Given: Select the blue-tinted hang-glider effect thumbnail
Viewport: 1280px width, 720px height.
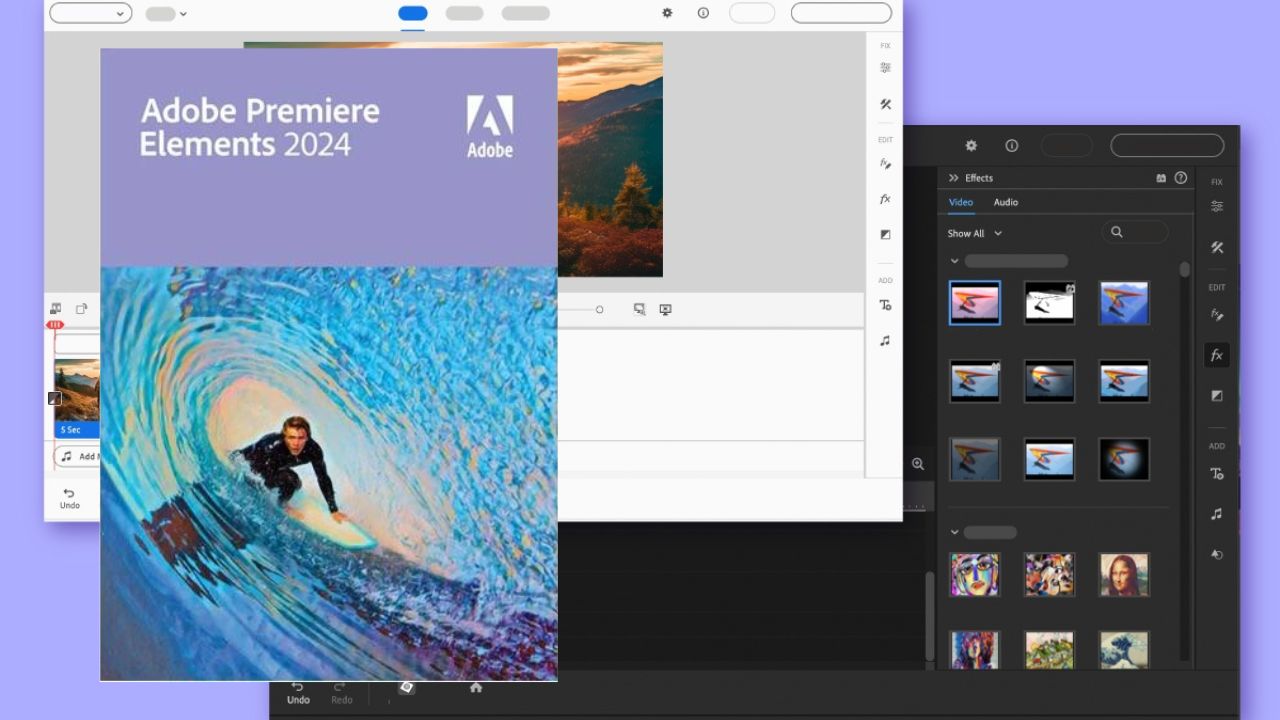Looking at the screenshot, I should point(1124,302).
